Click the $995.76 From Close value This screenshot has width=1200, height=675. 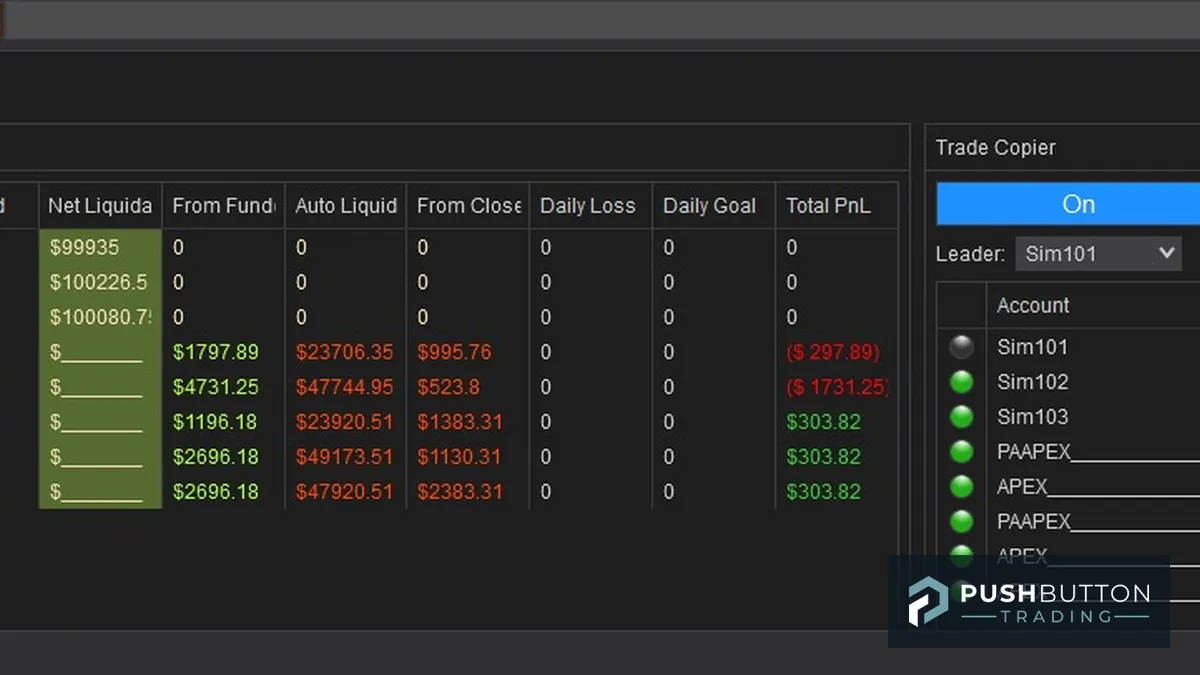[x=455, y=352]
